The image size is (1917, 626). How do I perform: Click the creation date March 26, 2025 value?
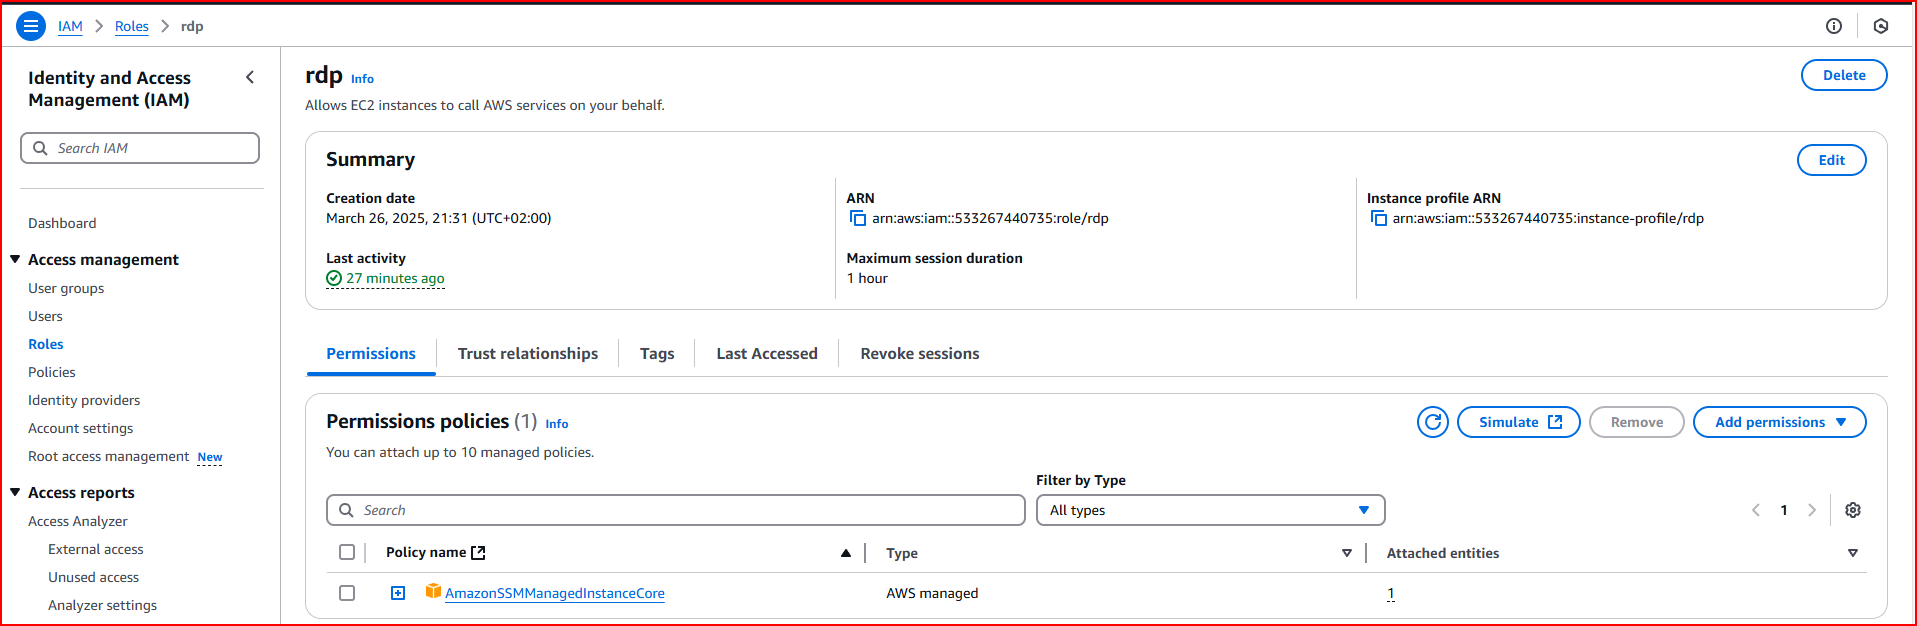point(439,218)
